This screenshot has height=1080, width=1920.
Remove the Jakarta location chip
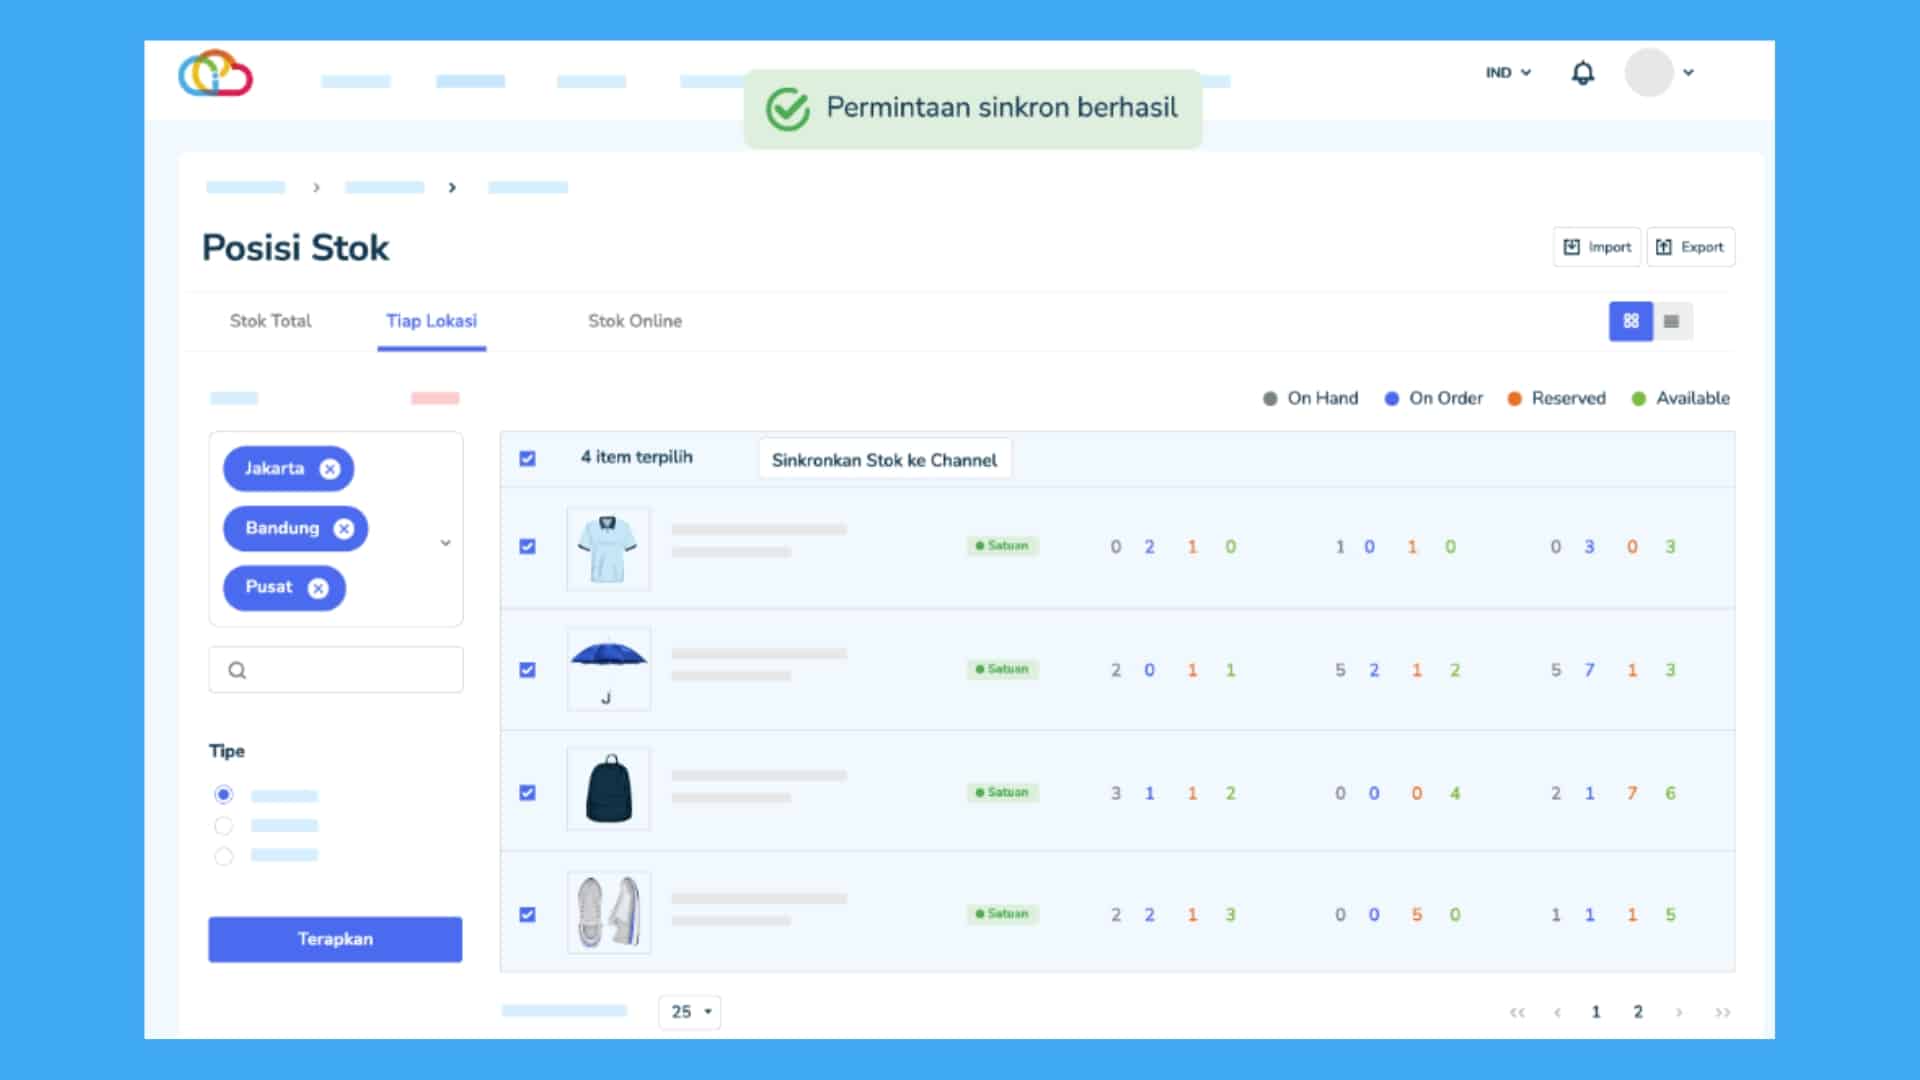329,469
